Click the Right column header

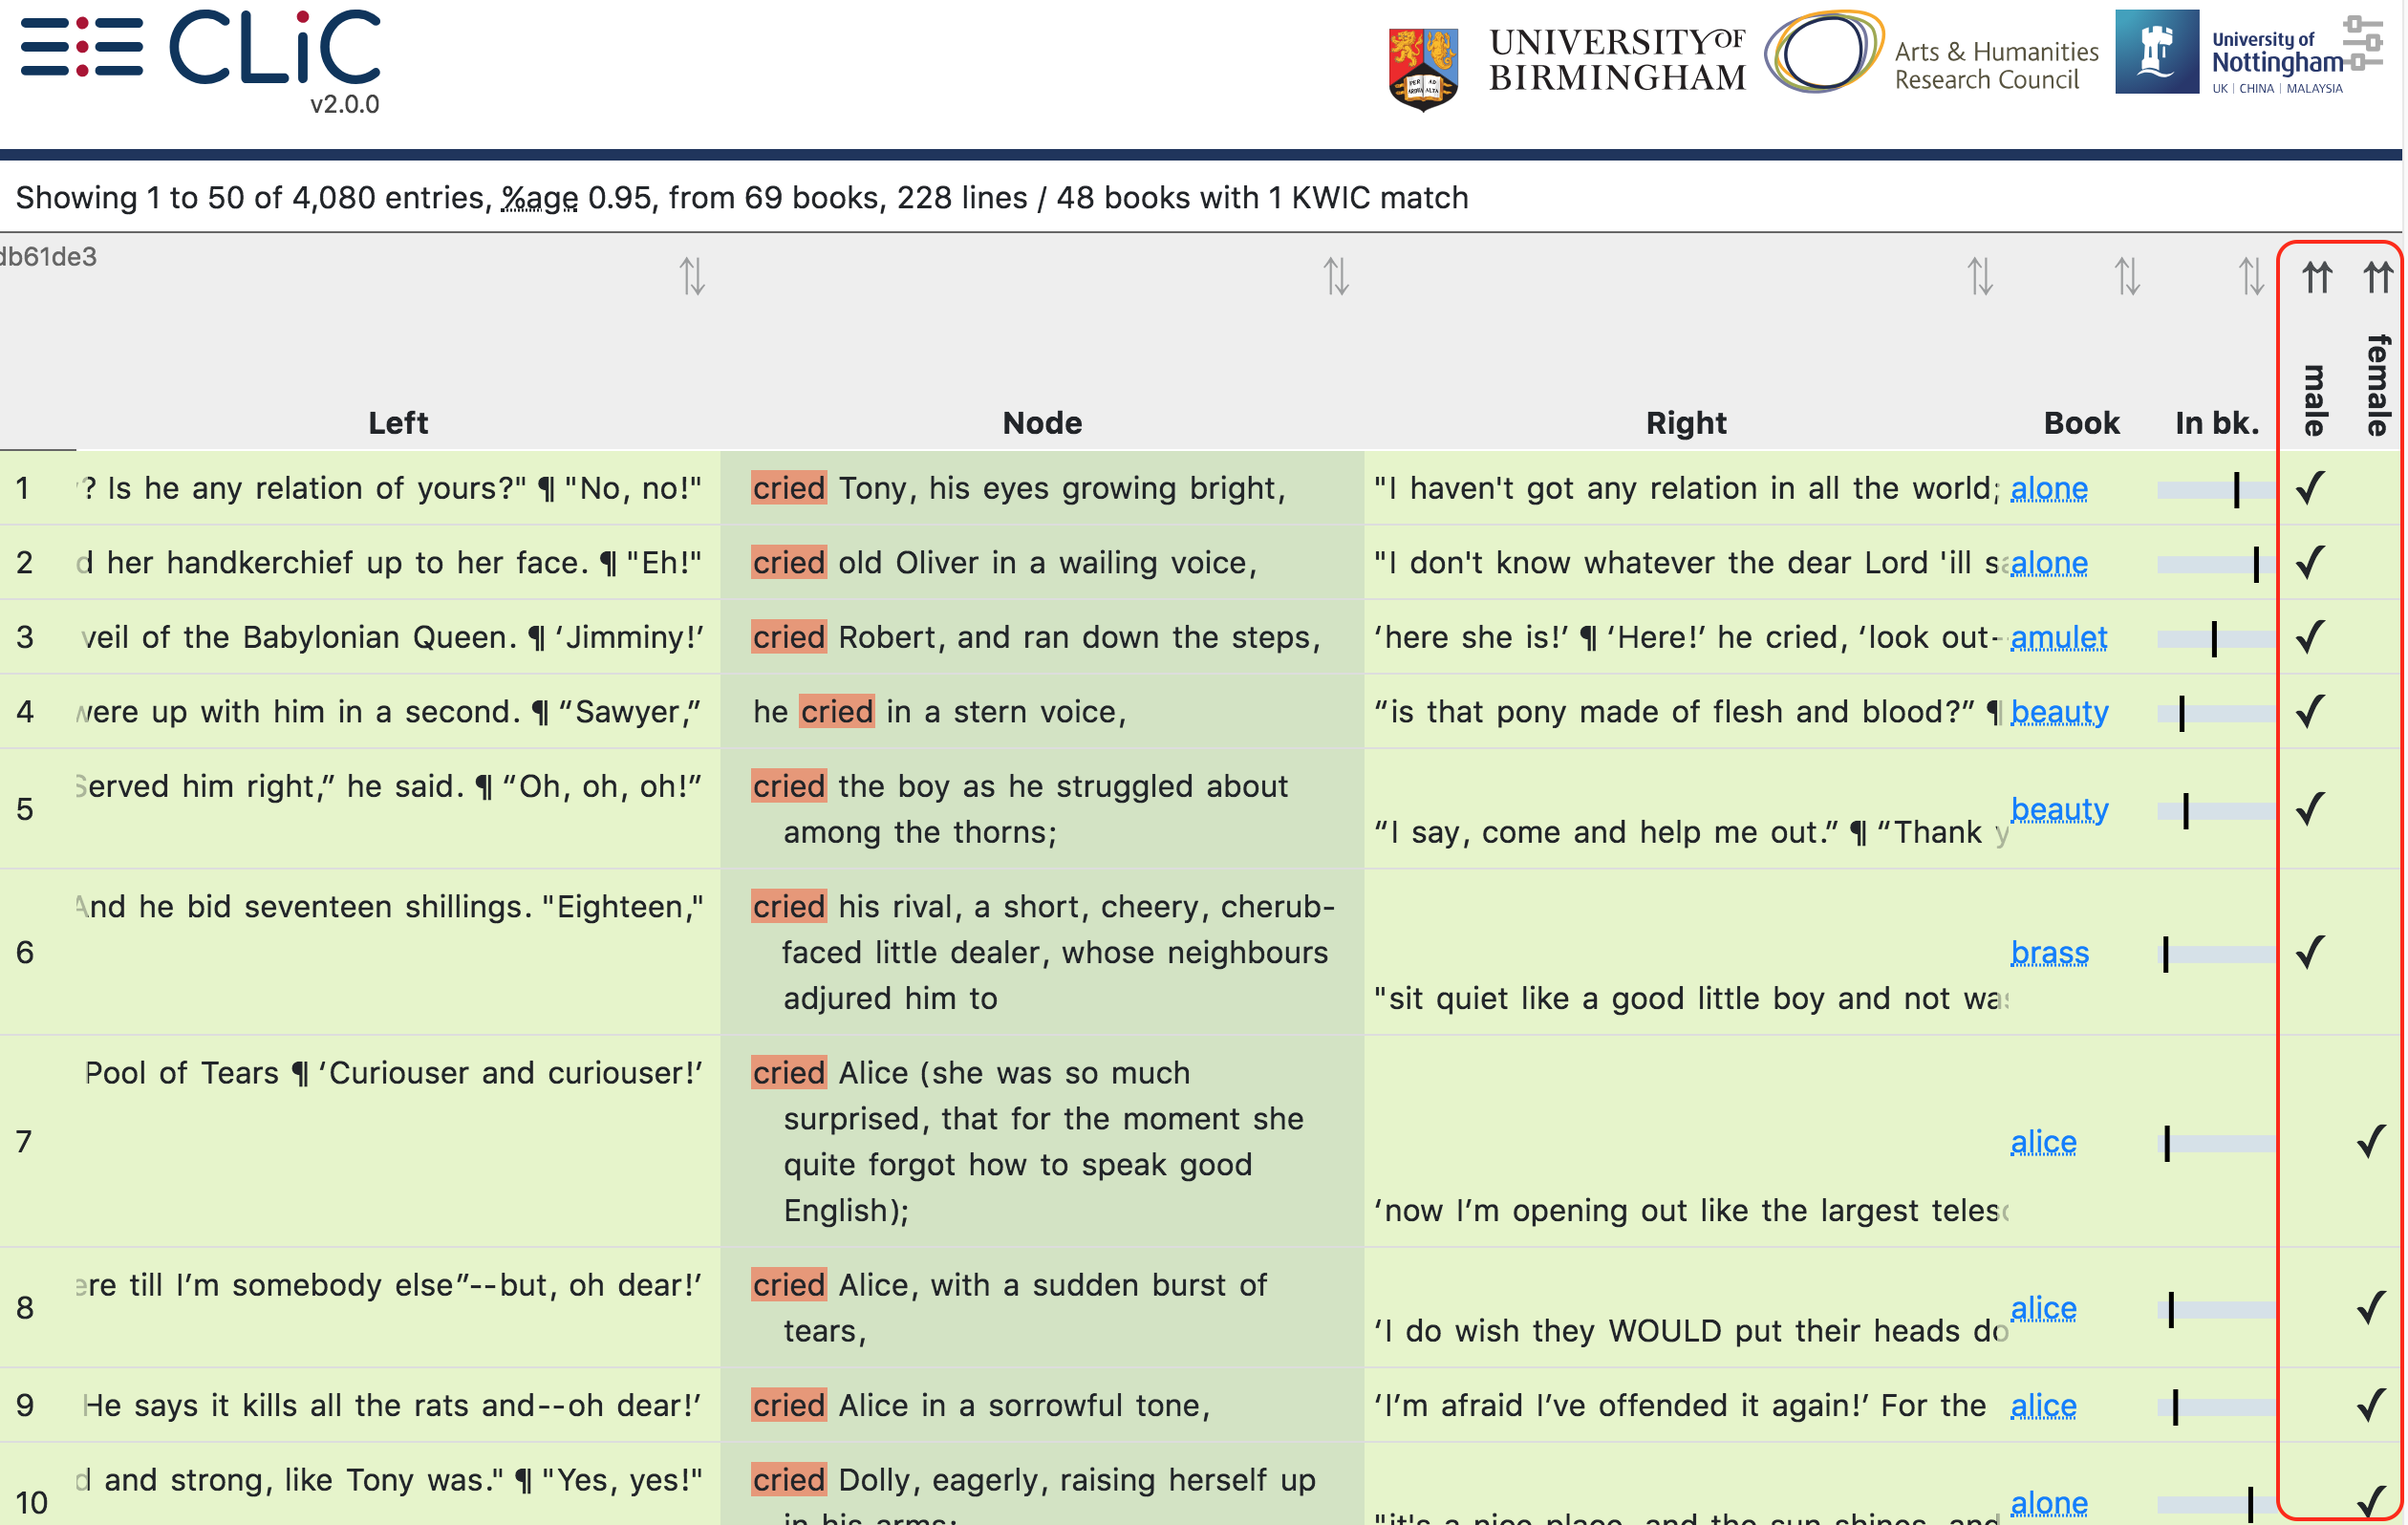pos(1686,423)
